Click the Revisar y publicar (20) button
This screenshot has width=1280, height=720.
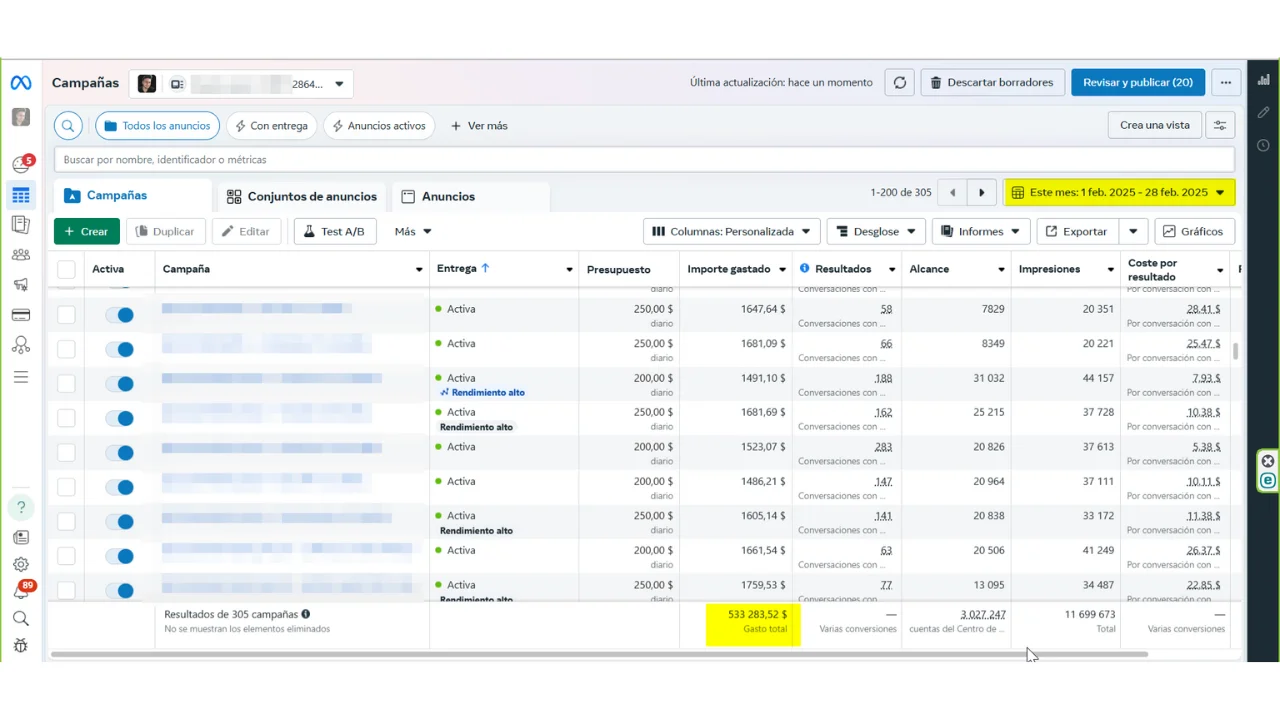1137,82
